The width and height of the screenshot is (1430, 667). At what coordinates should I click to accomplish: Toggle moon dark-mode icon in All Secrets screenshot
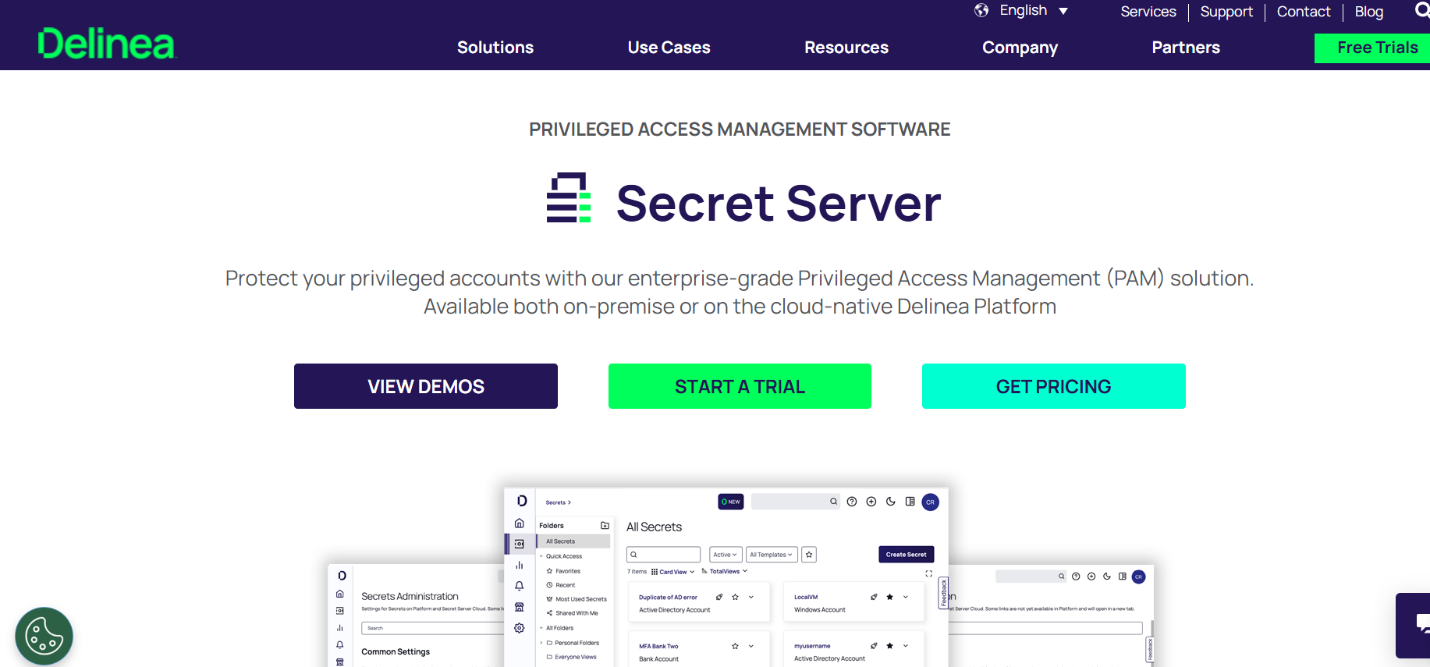(x=890, y=502)
